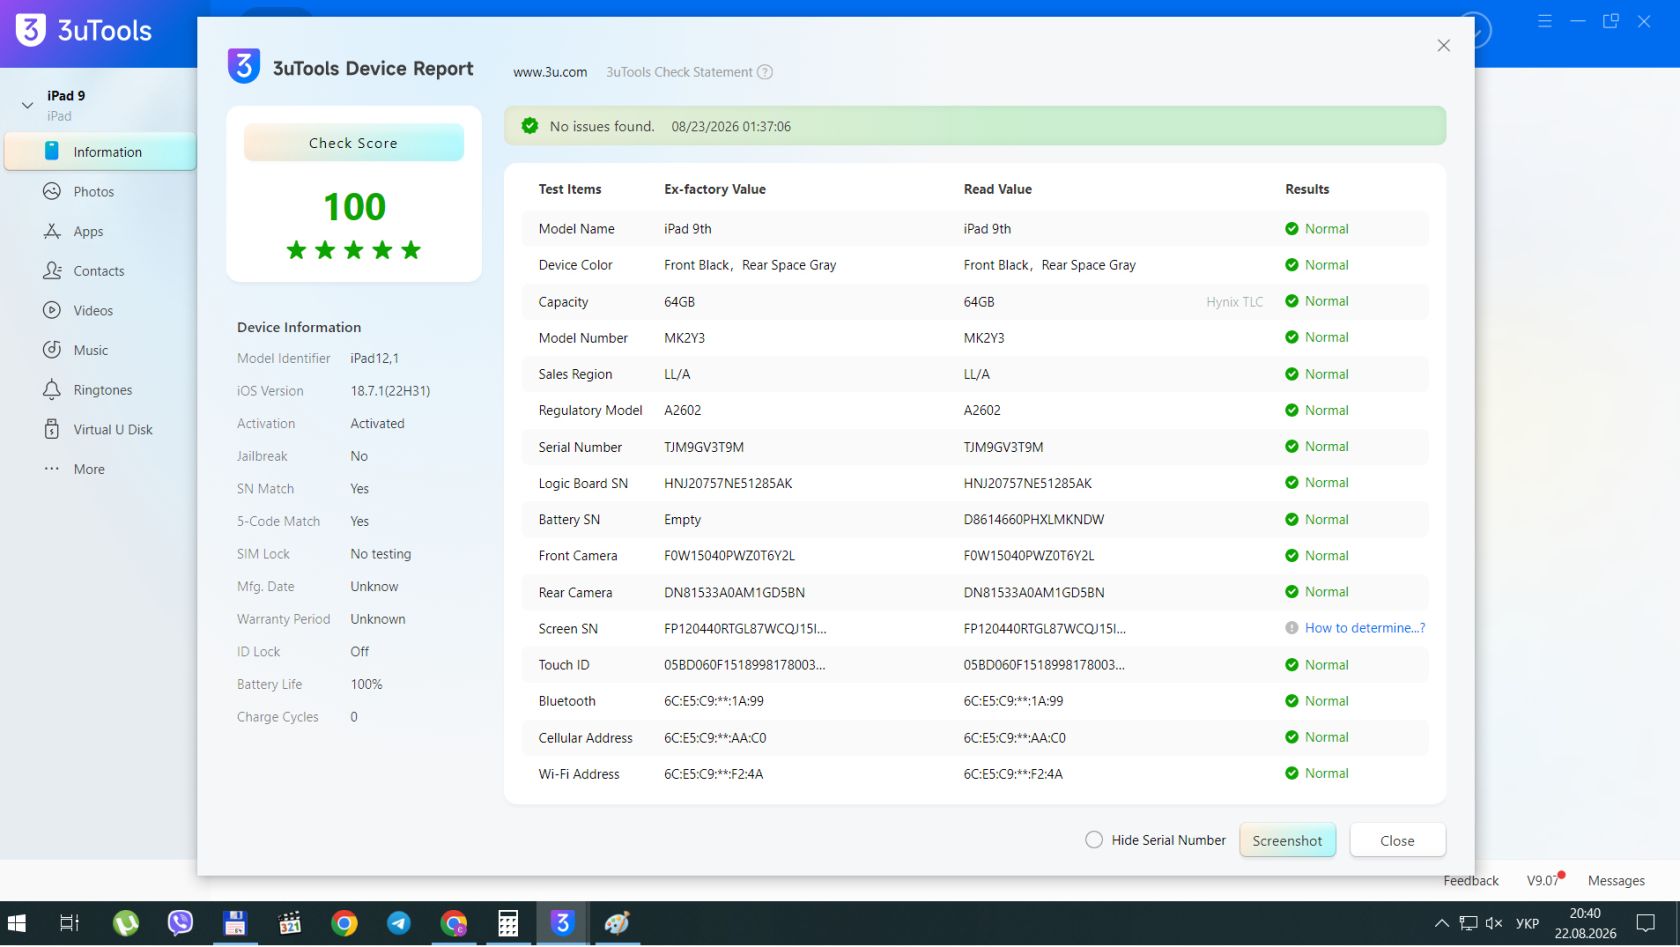Open the Windows Start menu

(x=17, y=923)
